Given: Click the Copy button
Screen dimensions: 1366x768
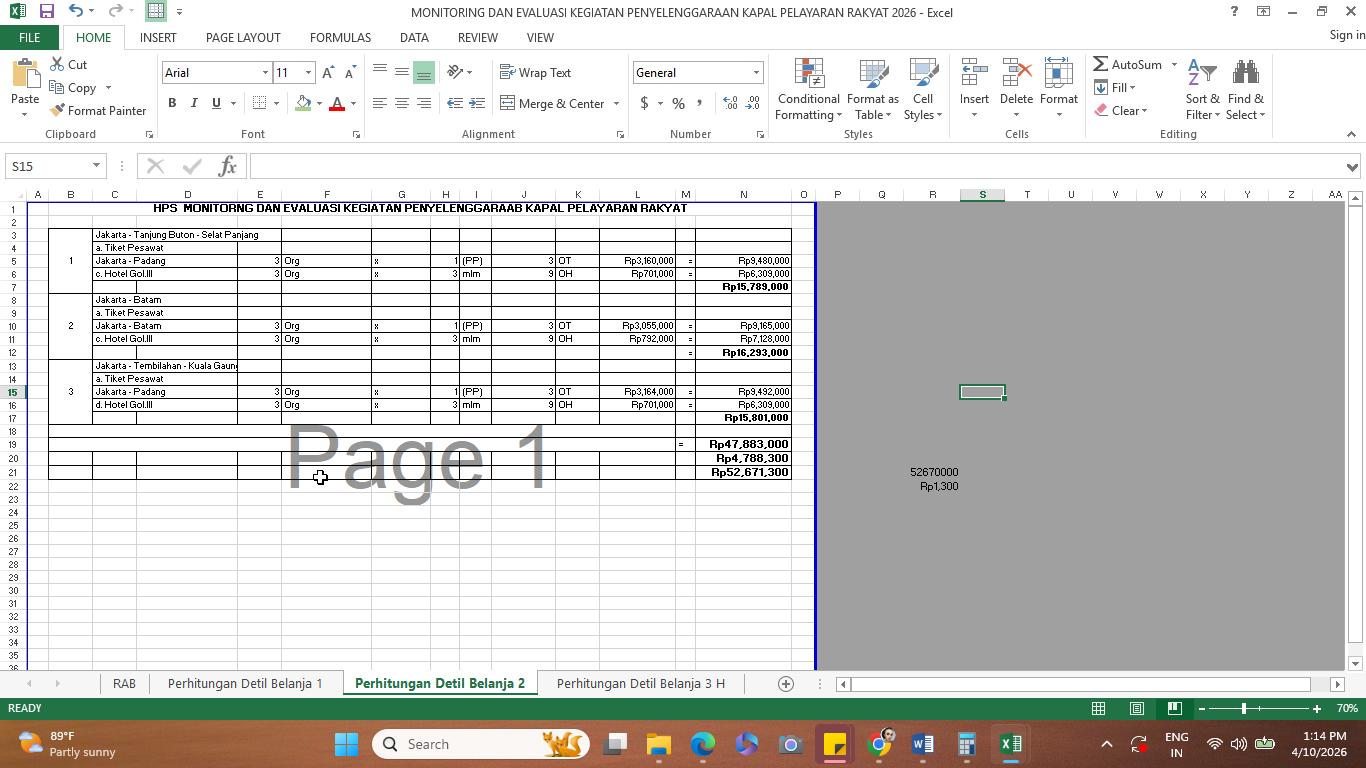Looking at the screenshot, I should click(73, 88).
